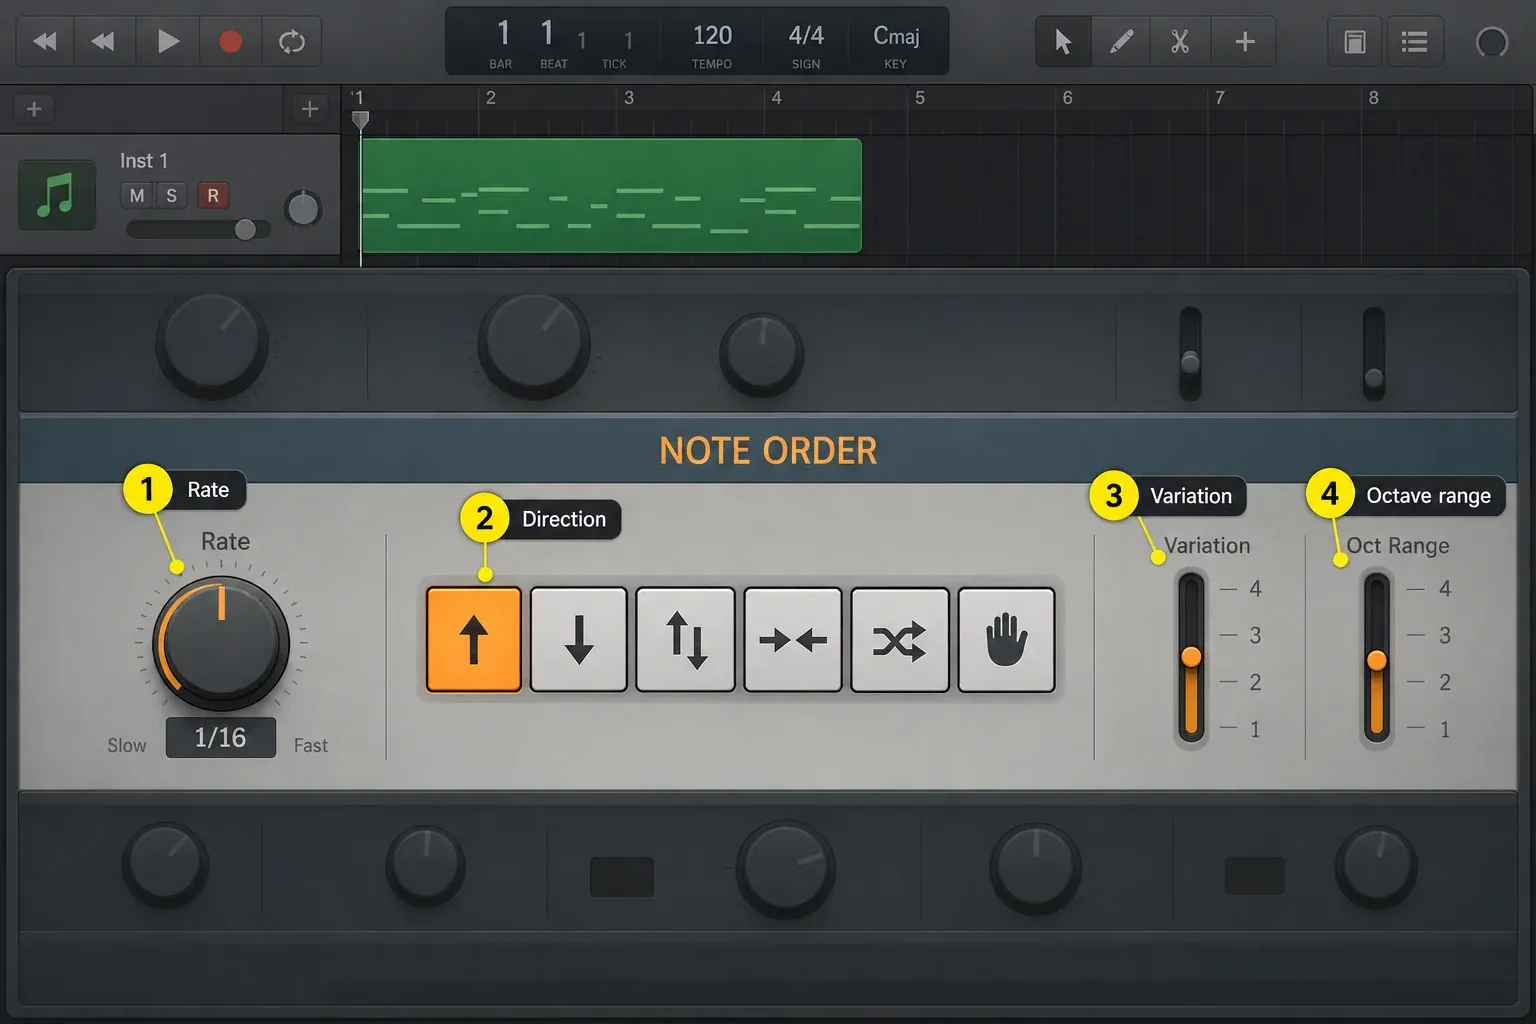Open the 1/16 rate value field
The height and width of the screenshot is (1024, 1536).
[x=221, y=738]
